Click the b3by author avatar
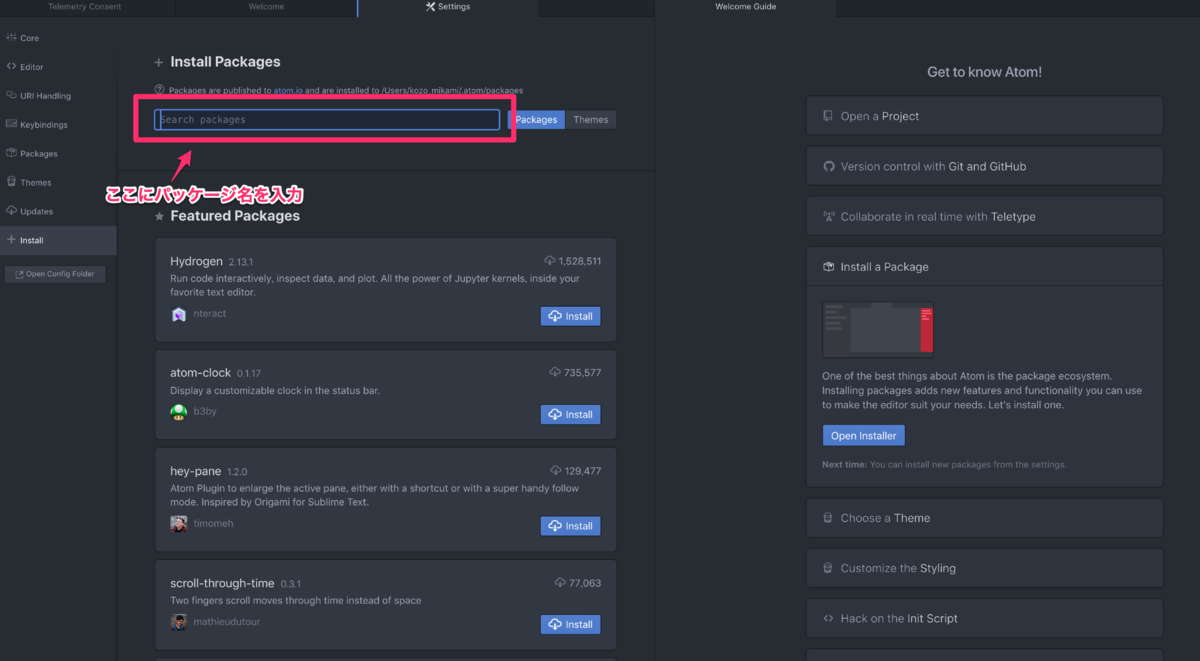The image size is (1200, 661). [x=179, y=412]
